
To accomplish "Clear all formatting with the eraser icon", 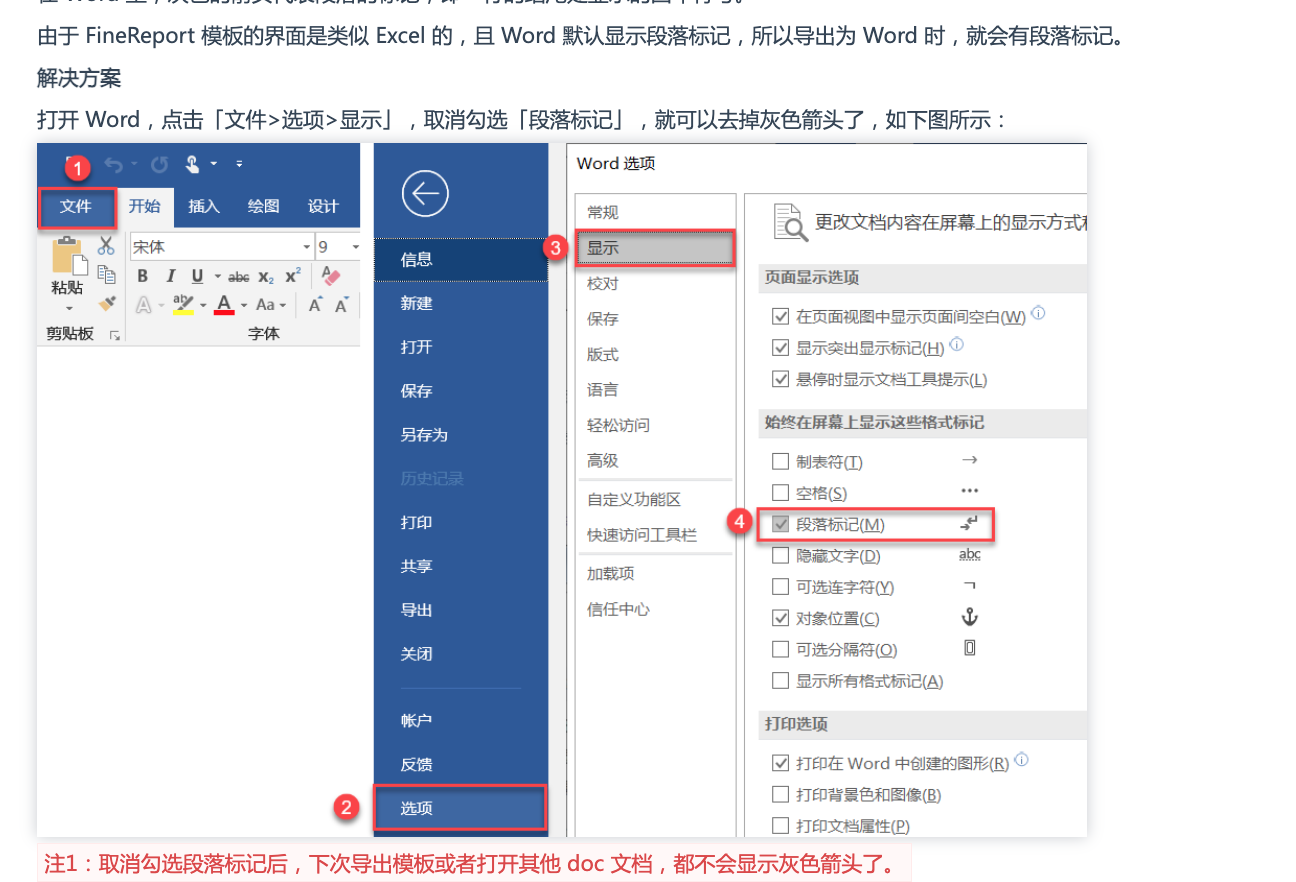I will (x=331, y=276).
